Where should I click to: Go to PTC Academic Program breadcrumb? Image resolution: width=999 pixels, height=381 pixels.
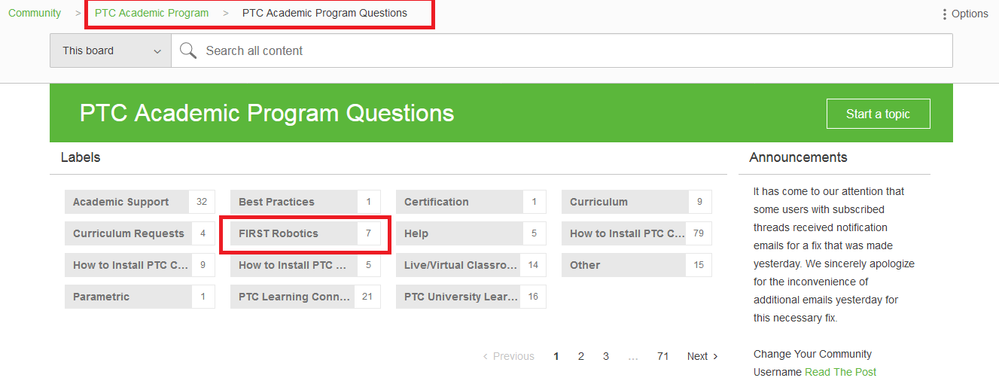pos(152,13)
